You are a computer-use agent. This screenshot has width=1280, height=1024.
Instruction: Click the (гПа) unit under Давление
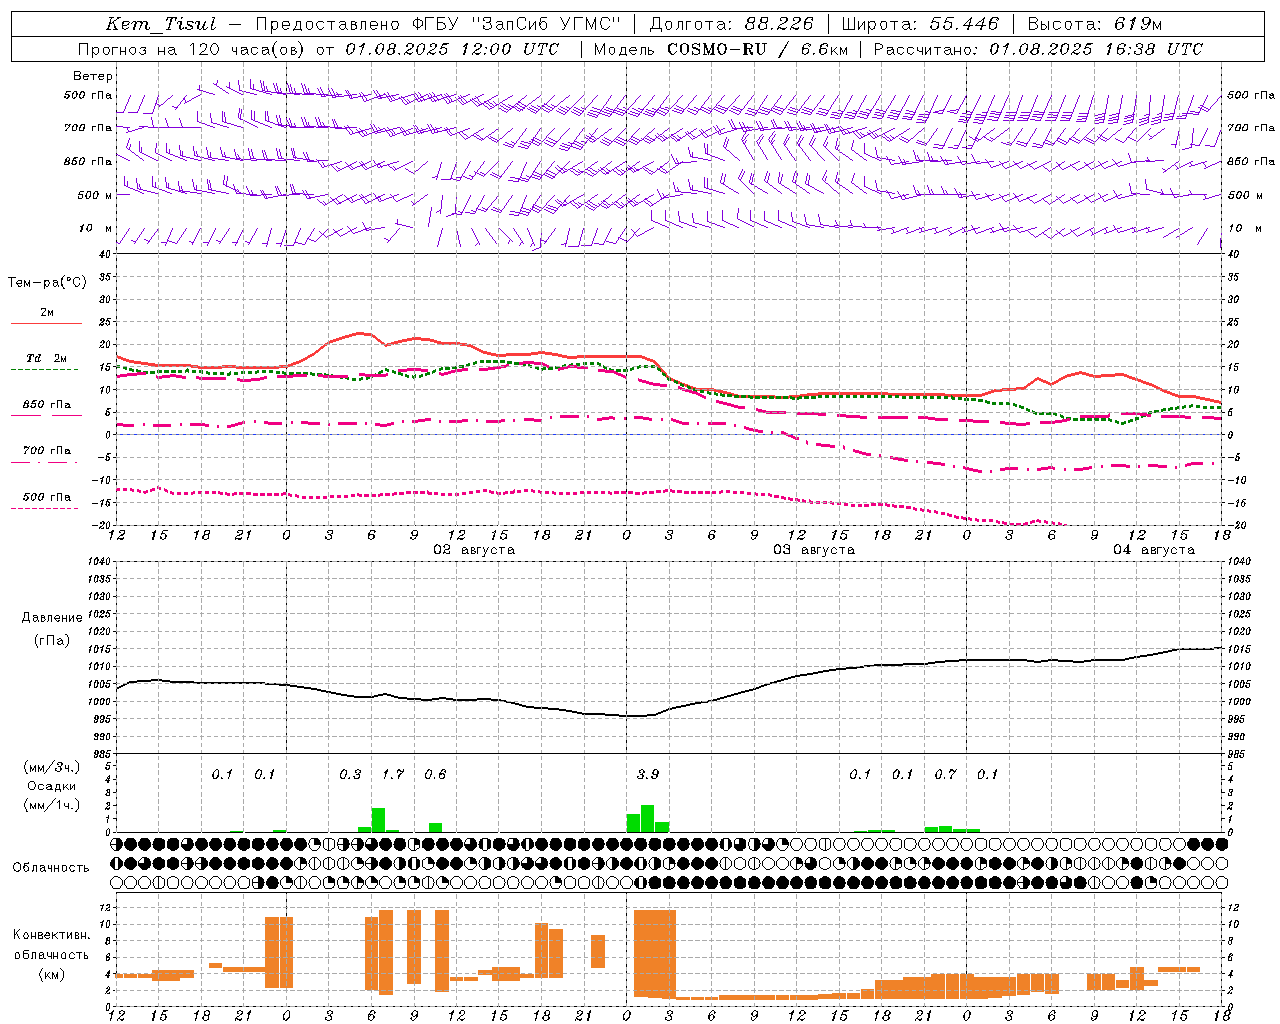(52, 641)
